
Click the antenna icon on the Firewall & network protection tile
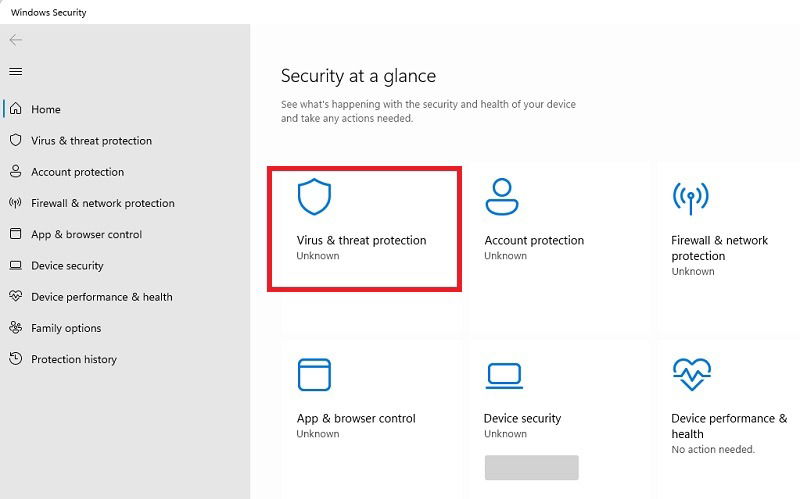pos(690,198)
